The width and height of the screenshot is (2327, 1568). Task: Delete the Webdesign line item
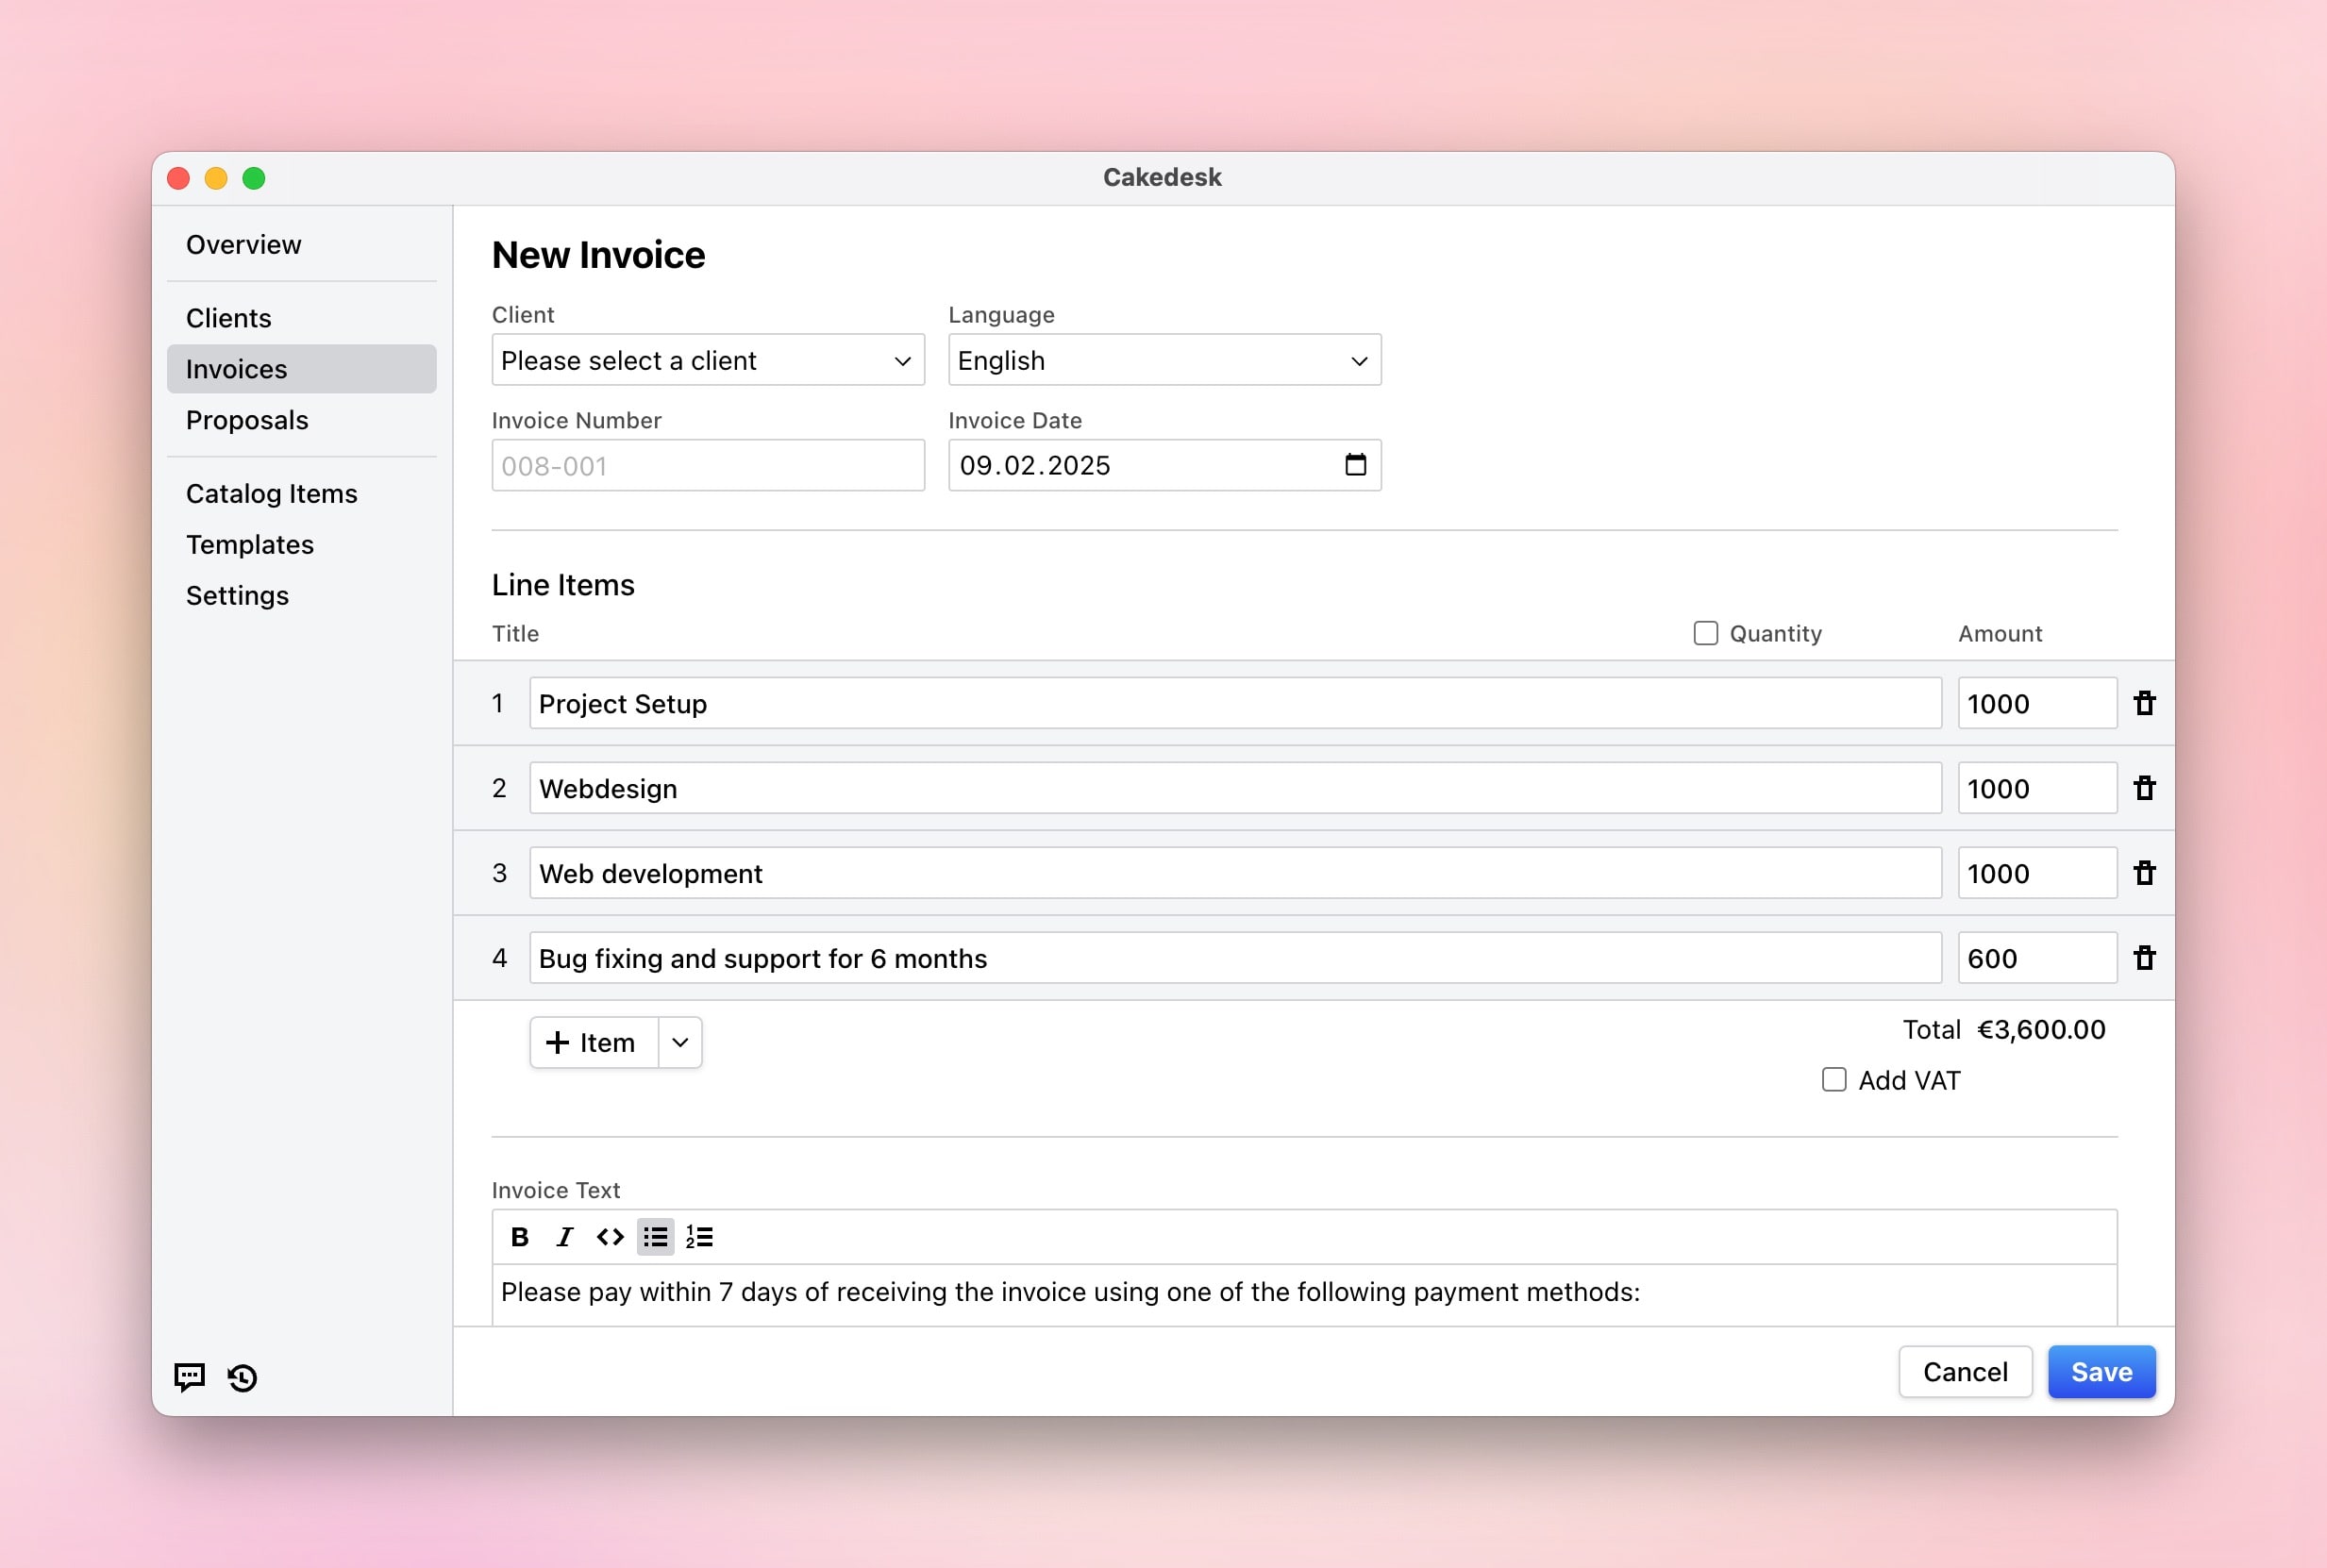tap(2144, 788)
